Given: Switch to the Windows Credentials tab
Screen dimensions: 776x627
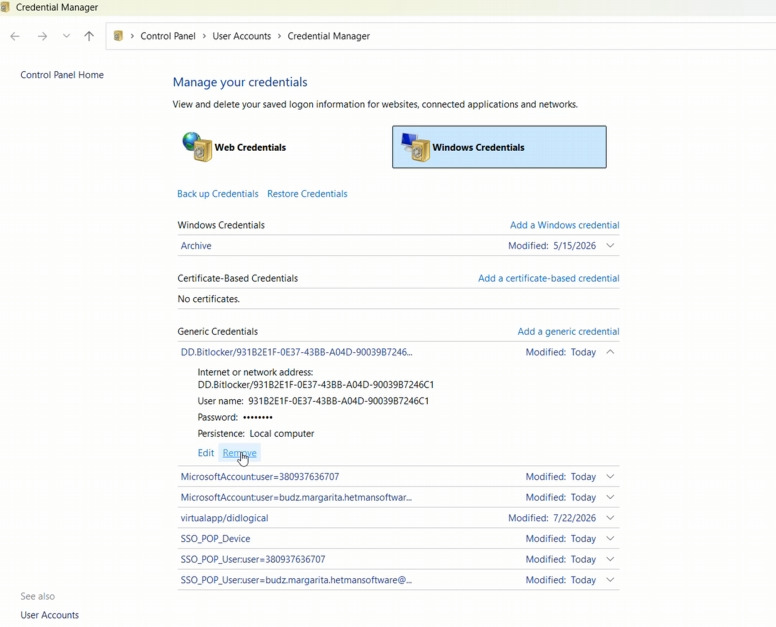Looking at the screenshot, I should (x=499, y=147).
